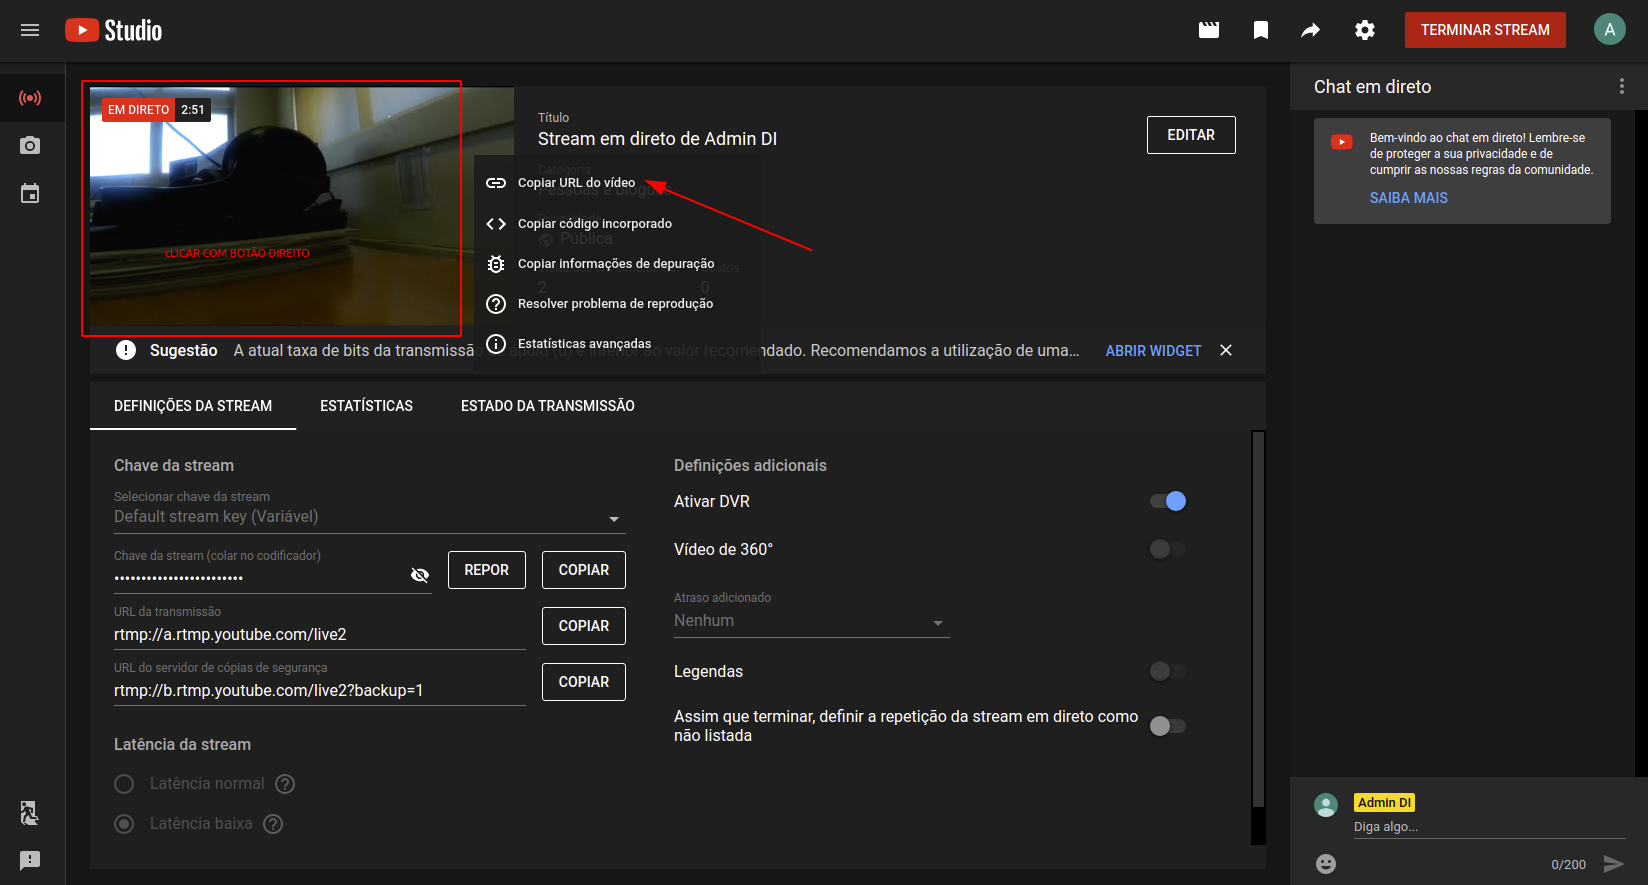Click the info icon for Estatísticas avançadas
Image resolution: width=1648 pixels, height=885 pixels.
coord(496,344)
